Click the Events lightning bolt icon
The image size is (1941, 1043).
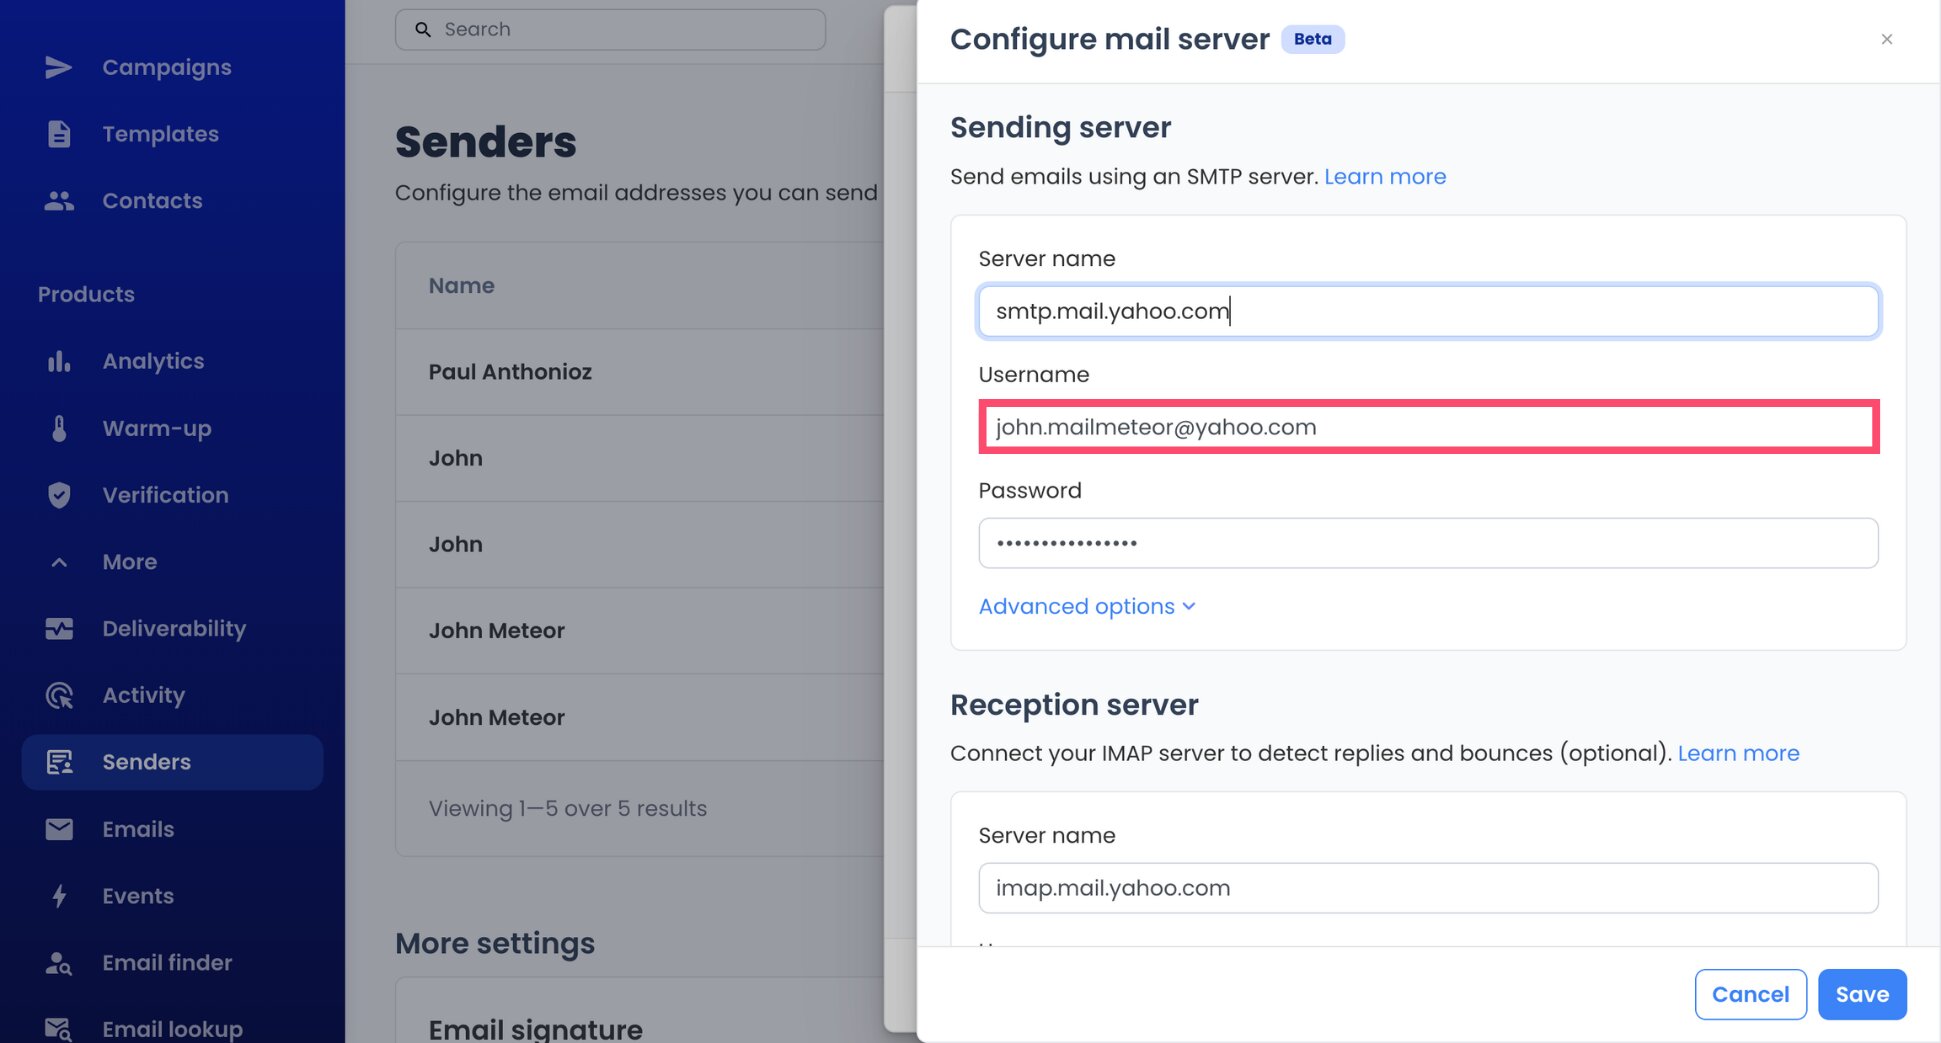point(59,896)
